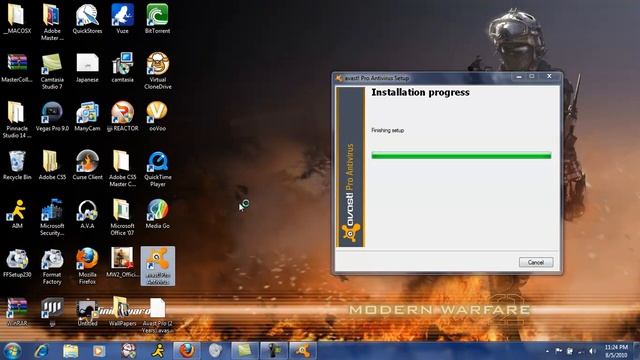Launch Internet Explorer from the taskbar
640x360 pixels.
pos(41,351)
